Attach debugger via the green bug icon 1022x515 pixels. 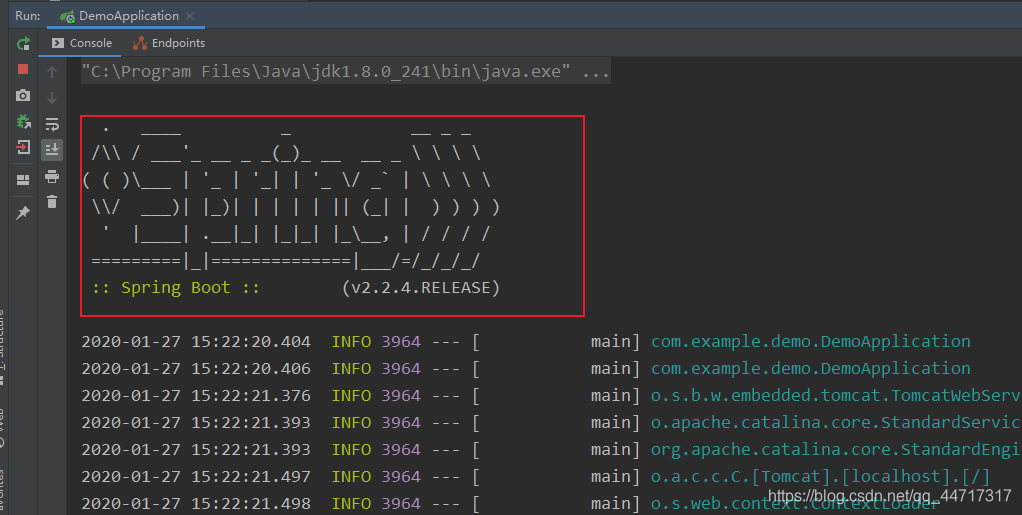23,121
